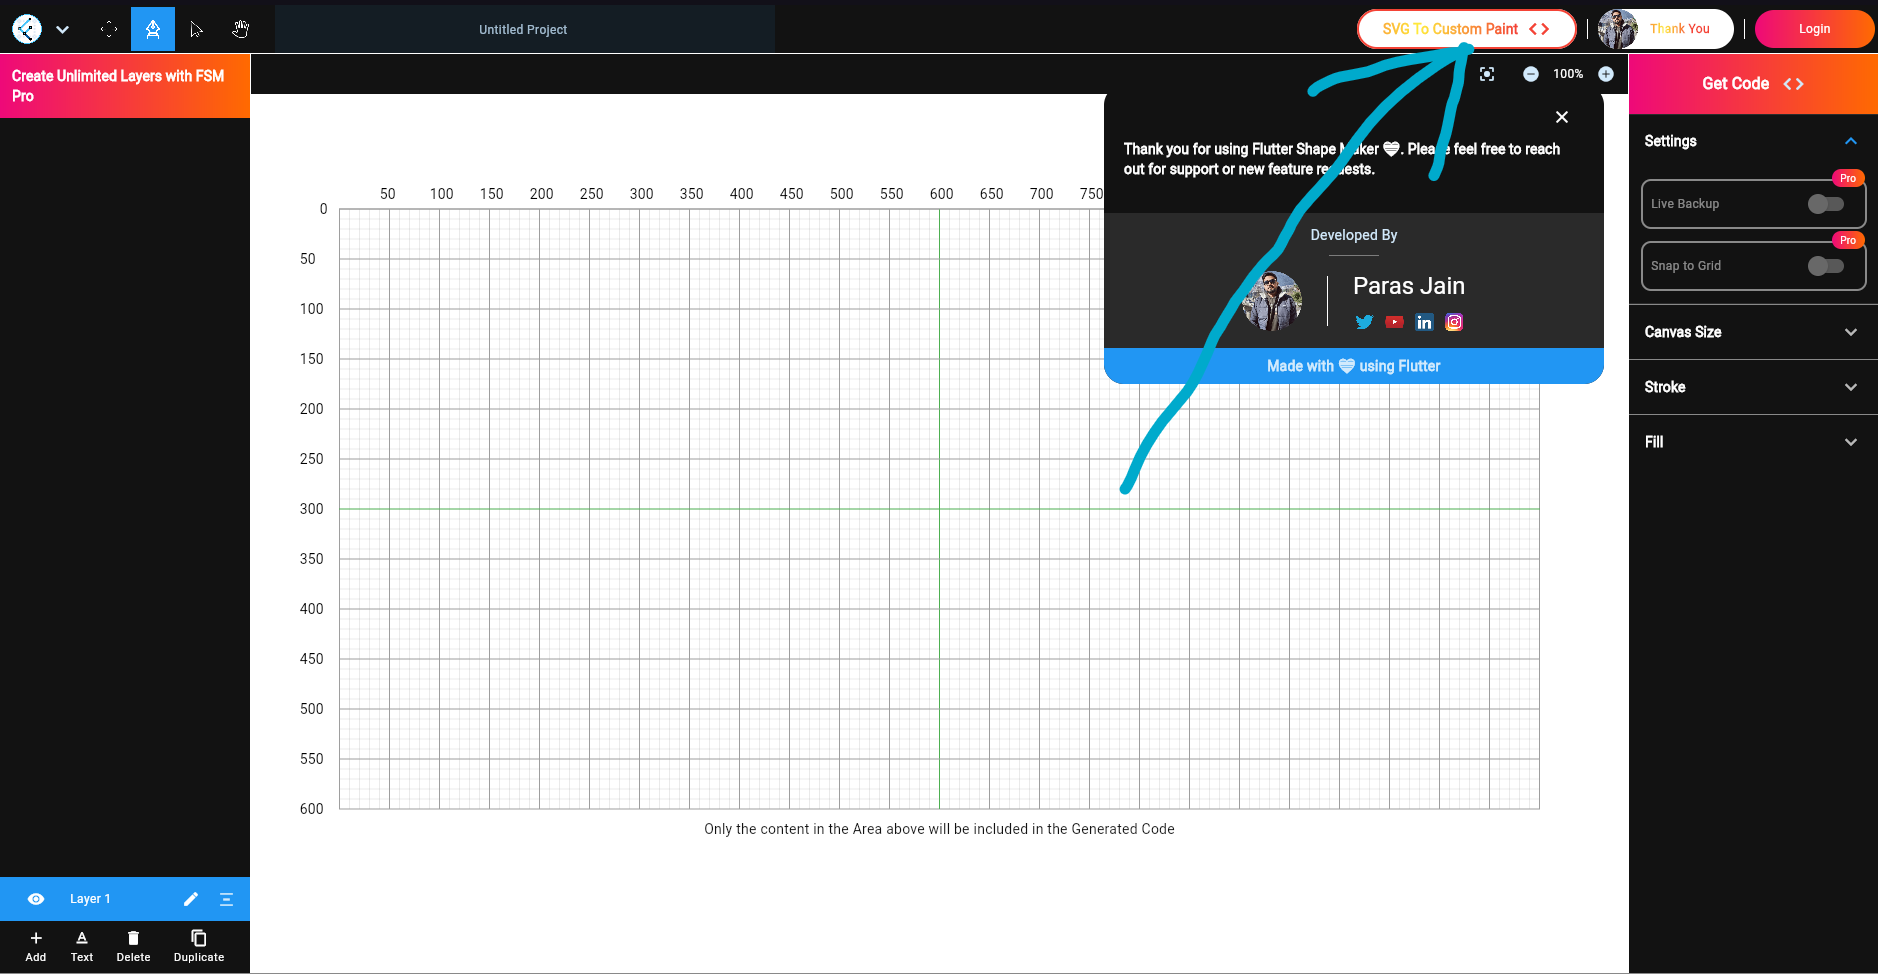Toggle the Snap to Grid switch
Viewport: 1878px width, 974px height.
pyautogui.click(x=1826, y=266)
